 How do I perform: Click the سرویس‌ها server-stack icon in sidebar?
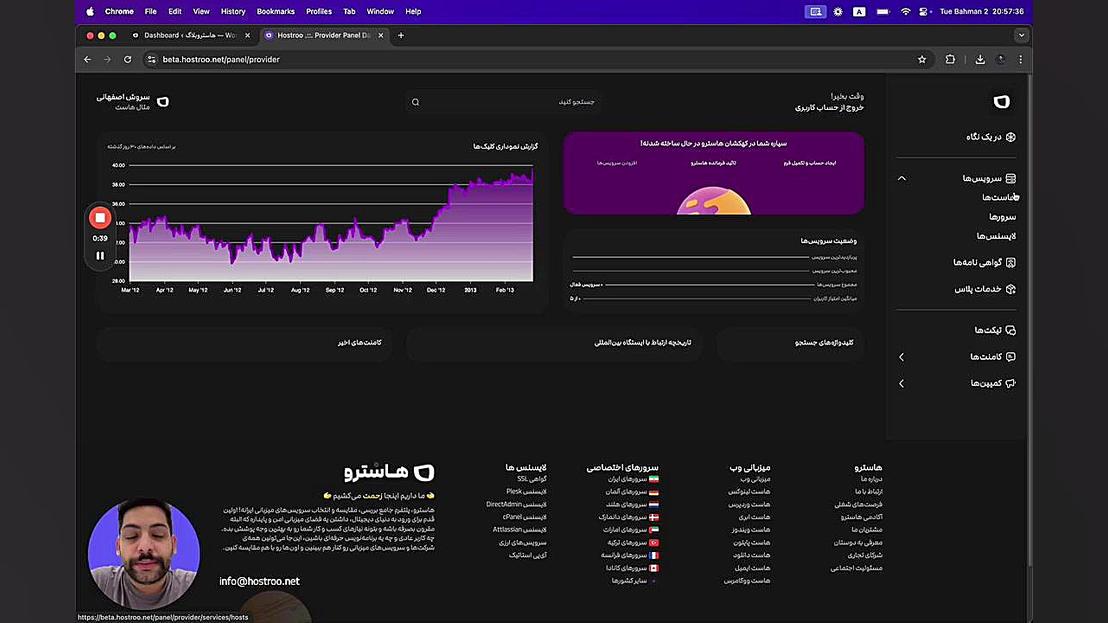tap(1010, 179)
